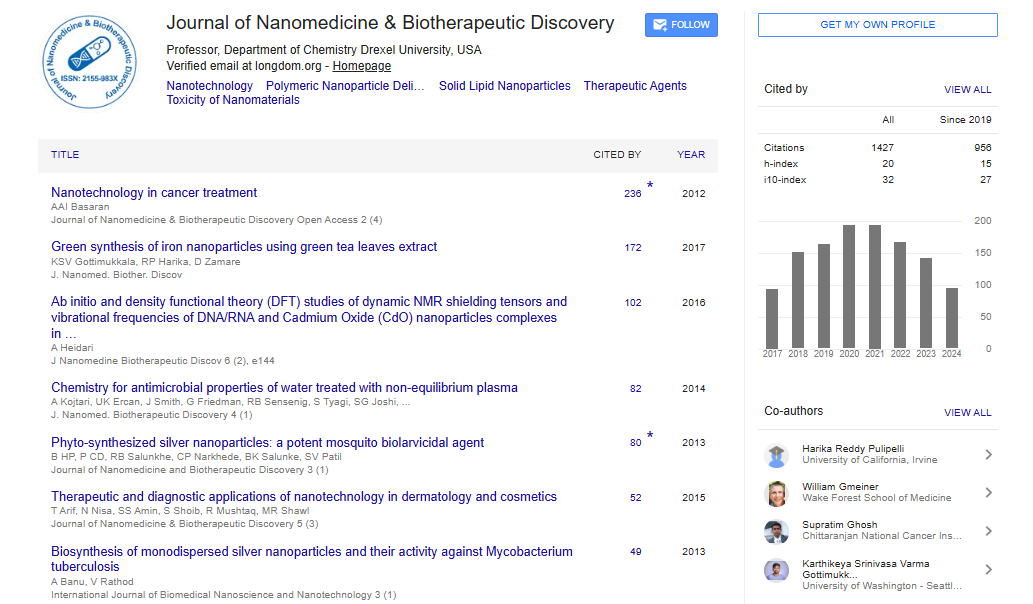Select the 2021 bar in citations chart
1033x604 pixels.
[x=875, y=286]
